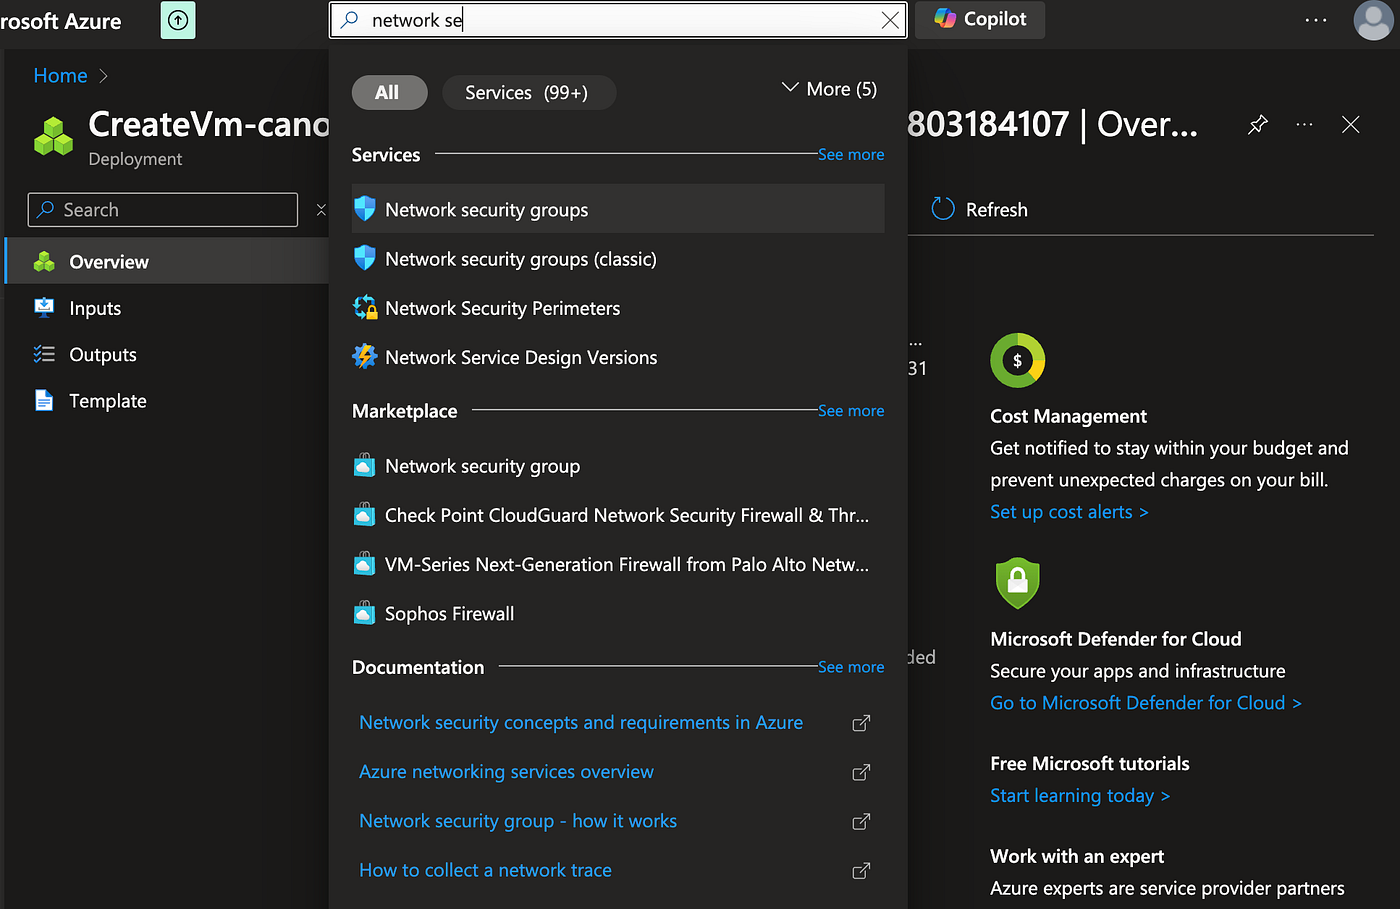Open the user account avatar
This screenshot has height=909, width=1400.
[x=1373, y=20]
